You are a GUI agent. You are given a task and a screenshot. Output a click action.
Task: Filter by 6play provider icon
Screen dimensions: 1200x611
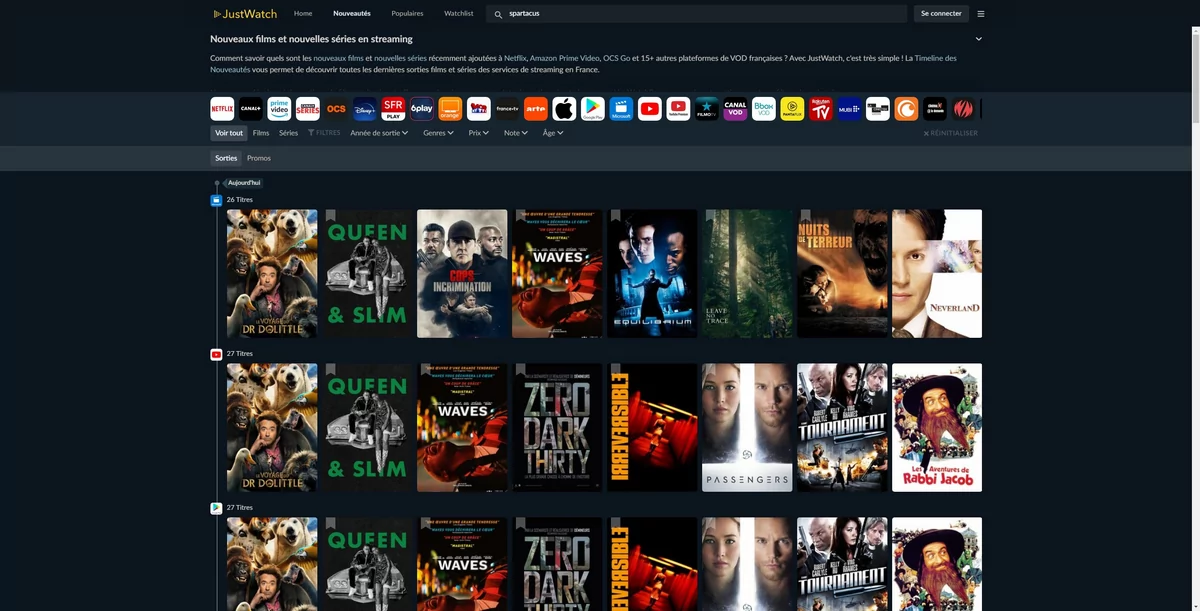[x=421, y=109]
